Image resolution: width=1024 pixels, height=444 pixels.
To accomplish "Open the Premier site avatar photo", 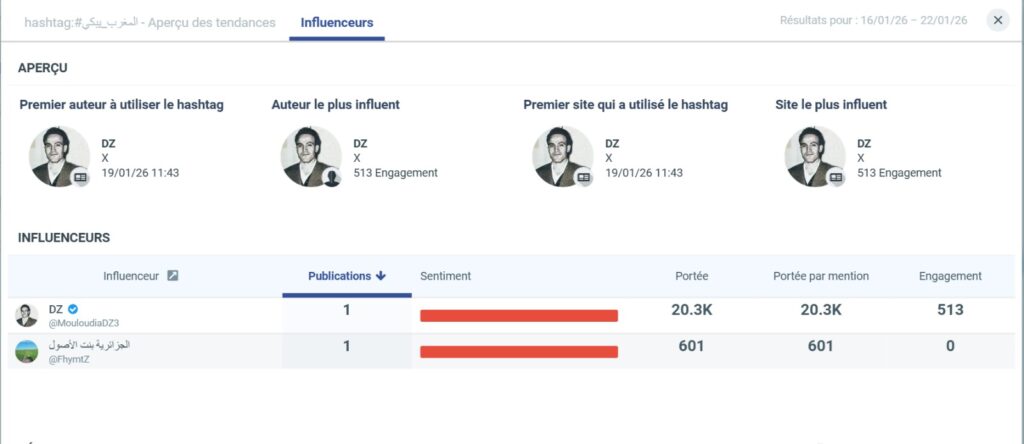I will tap(562, 157).
